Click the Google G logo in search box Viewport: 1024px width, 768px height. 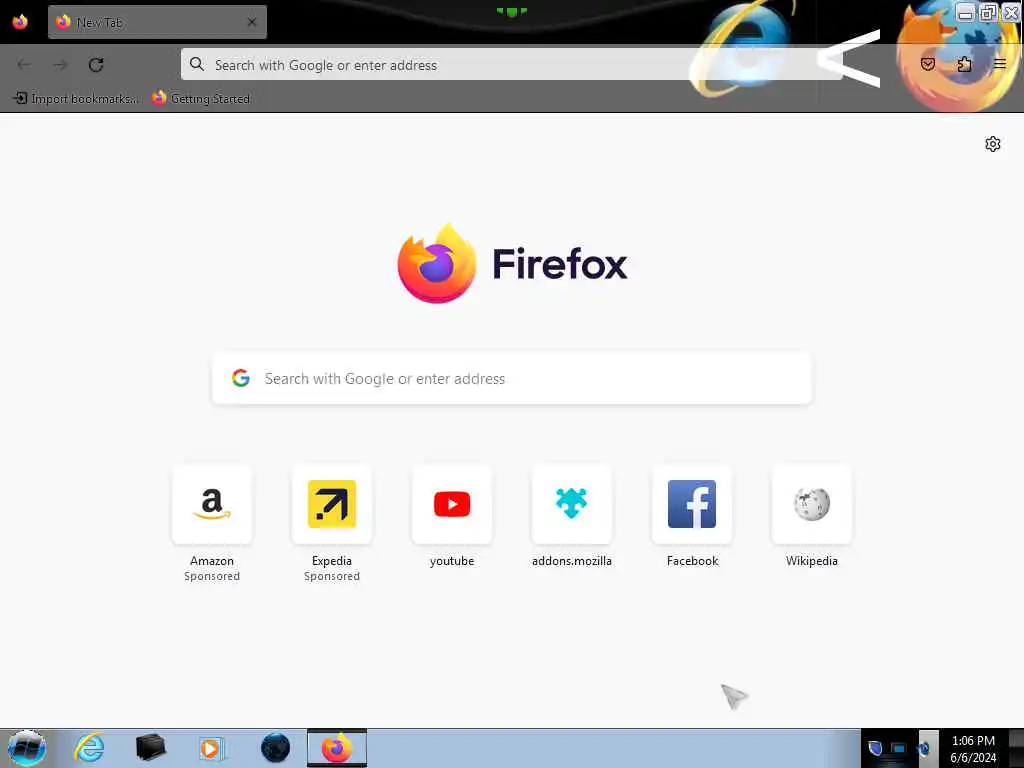pyautogui.click(x=241, y=378)
